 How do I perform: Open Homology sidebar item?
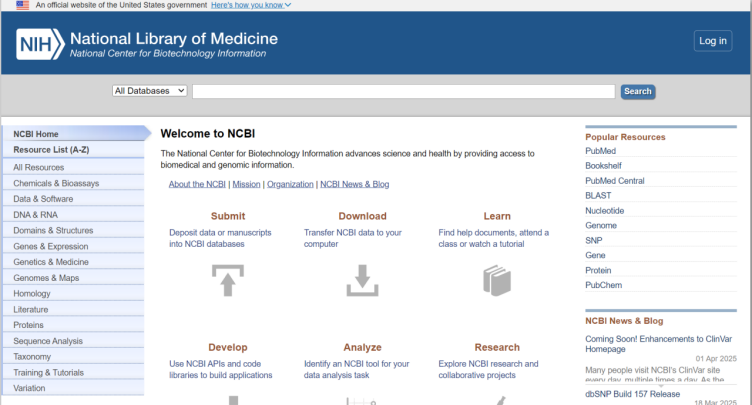pyautogui.click(x=73, y=293)
